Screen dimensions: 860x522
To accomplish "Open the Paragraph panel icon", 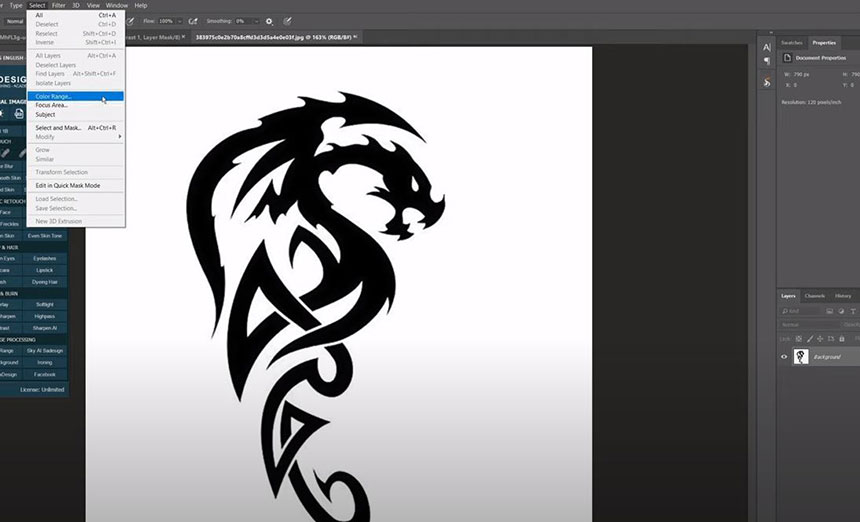I will [x=767, y=61].
